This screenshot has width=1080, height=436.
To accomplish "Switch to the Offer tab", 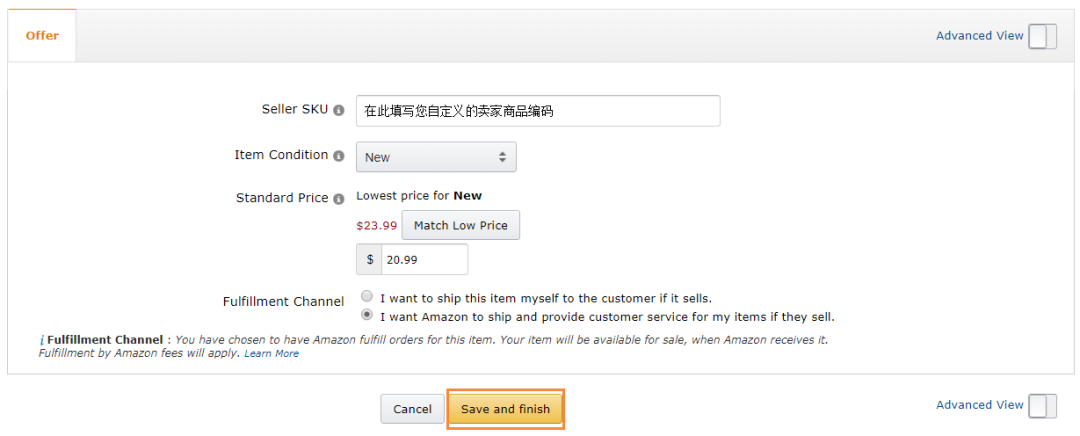I will click(42, 36).
